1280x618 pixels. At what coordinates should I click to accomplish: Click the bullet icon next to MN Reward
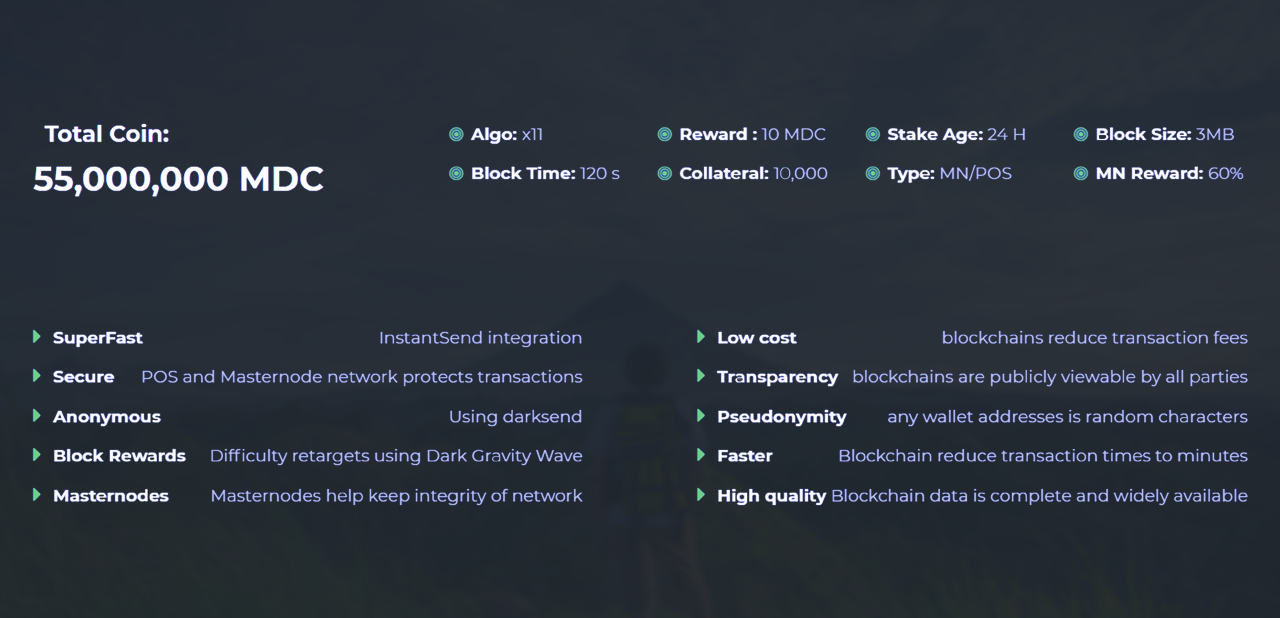click(x=1080, y=174)
